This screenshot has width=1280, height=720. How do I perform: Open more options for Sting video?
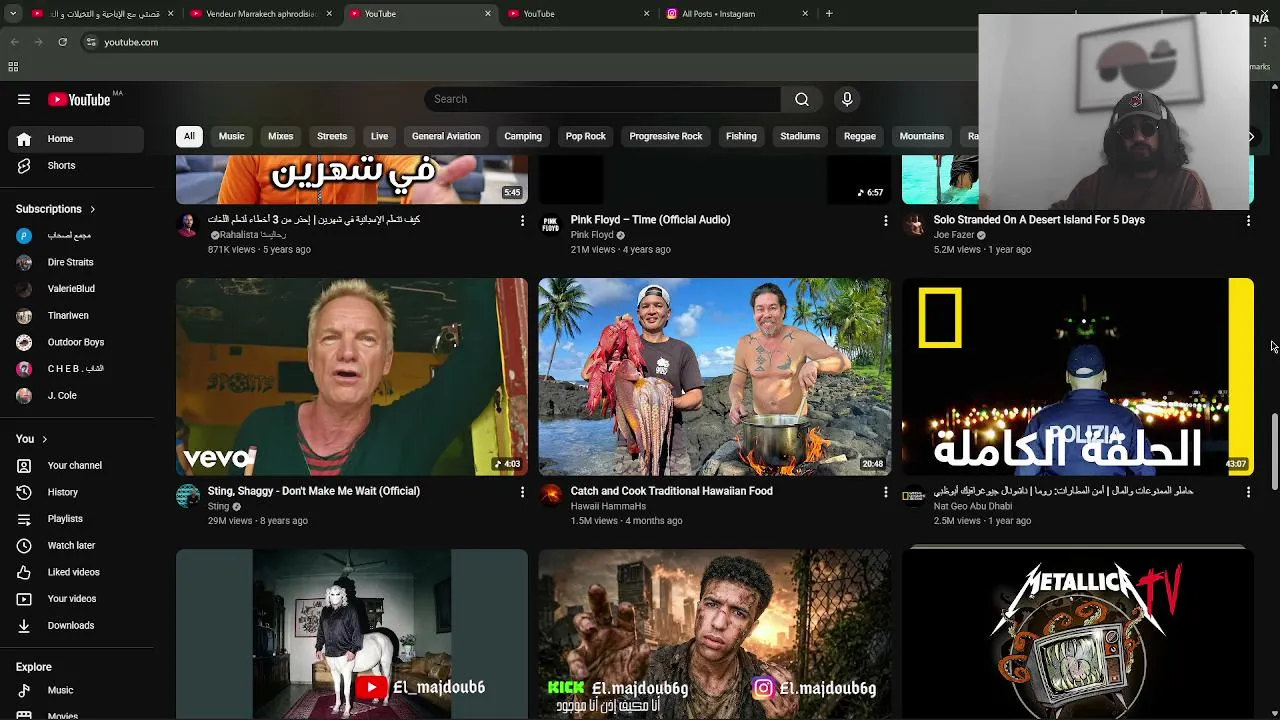click(522, 492)
